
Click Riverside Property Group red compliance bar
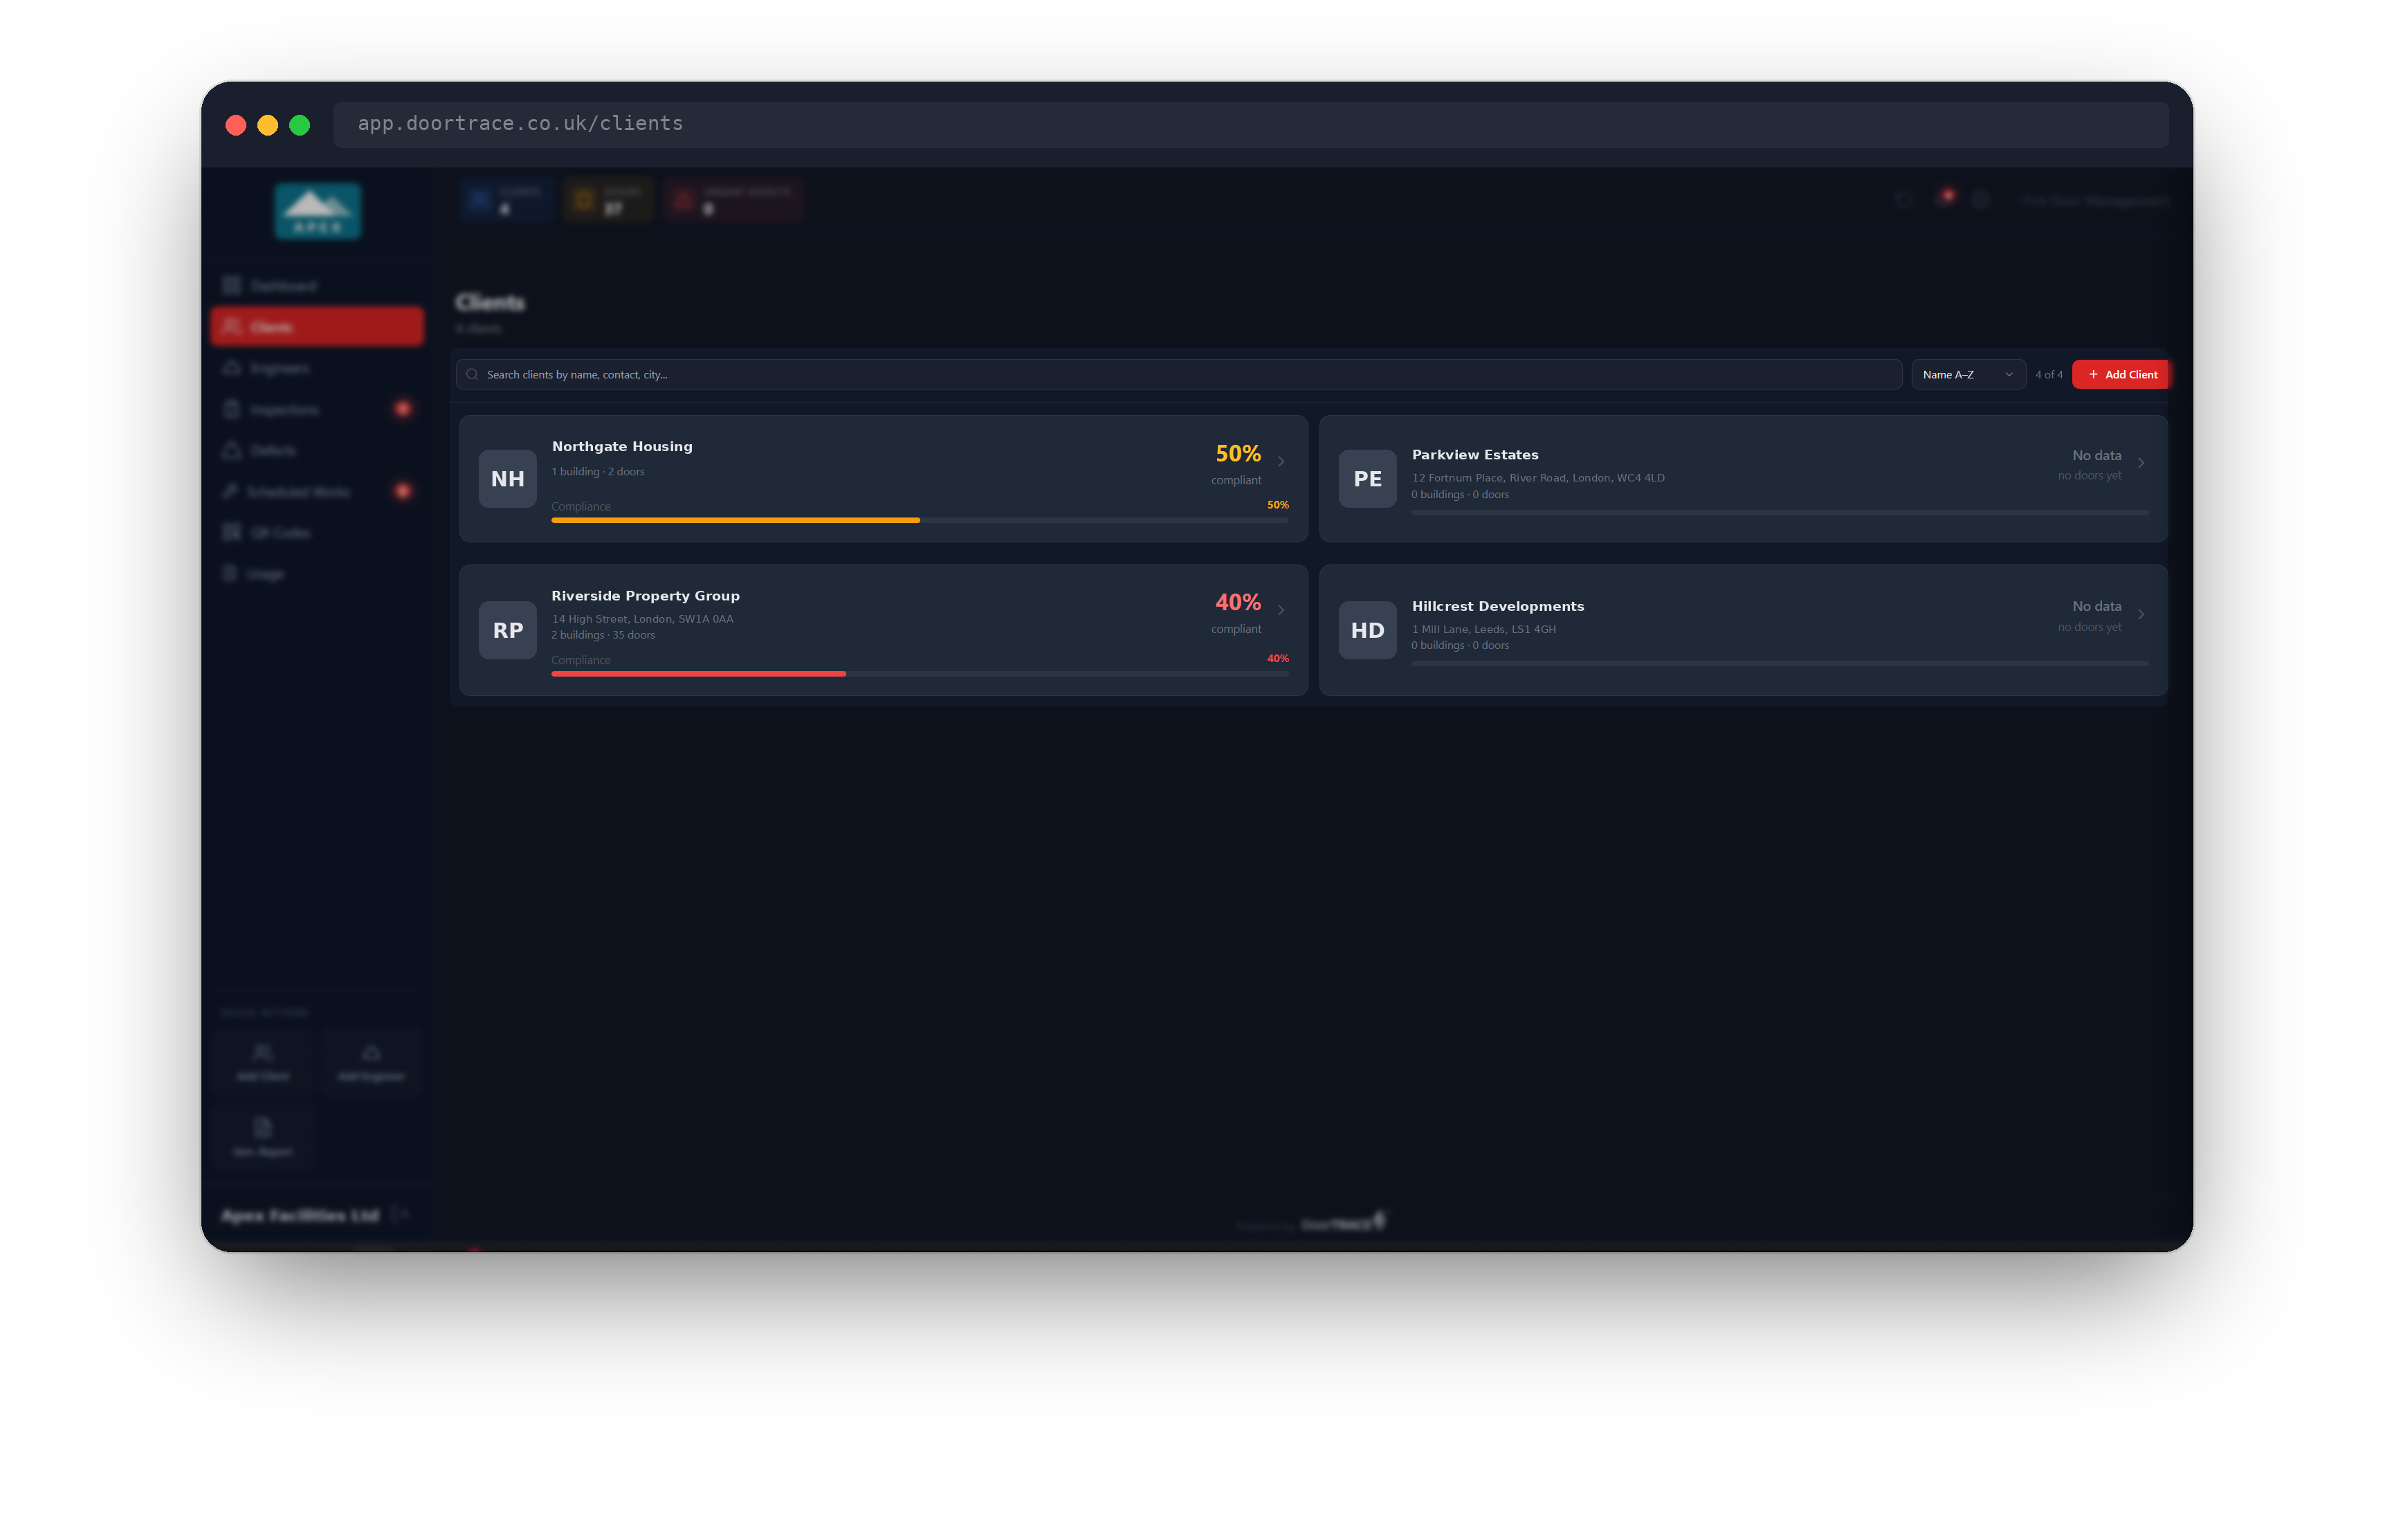click(698, 674)
